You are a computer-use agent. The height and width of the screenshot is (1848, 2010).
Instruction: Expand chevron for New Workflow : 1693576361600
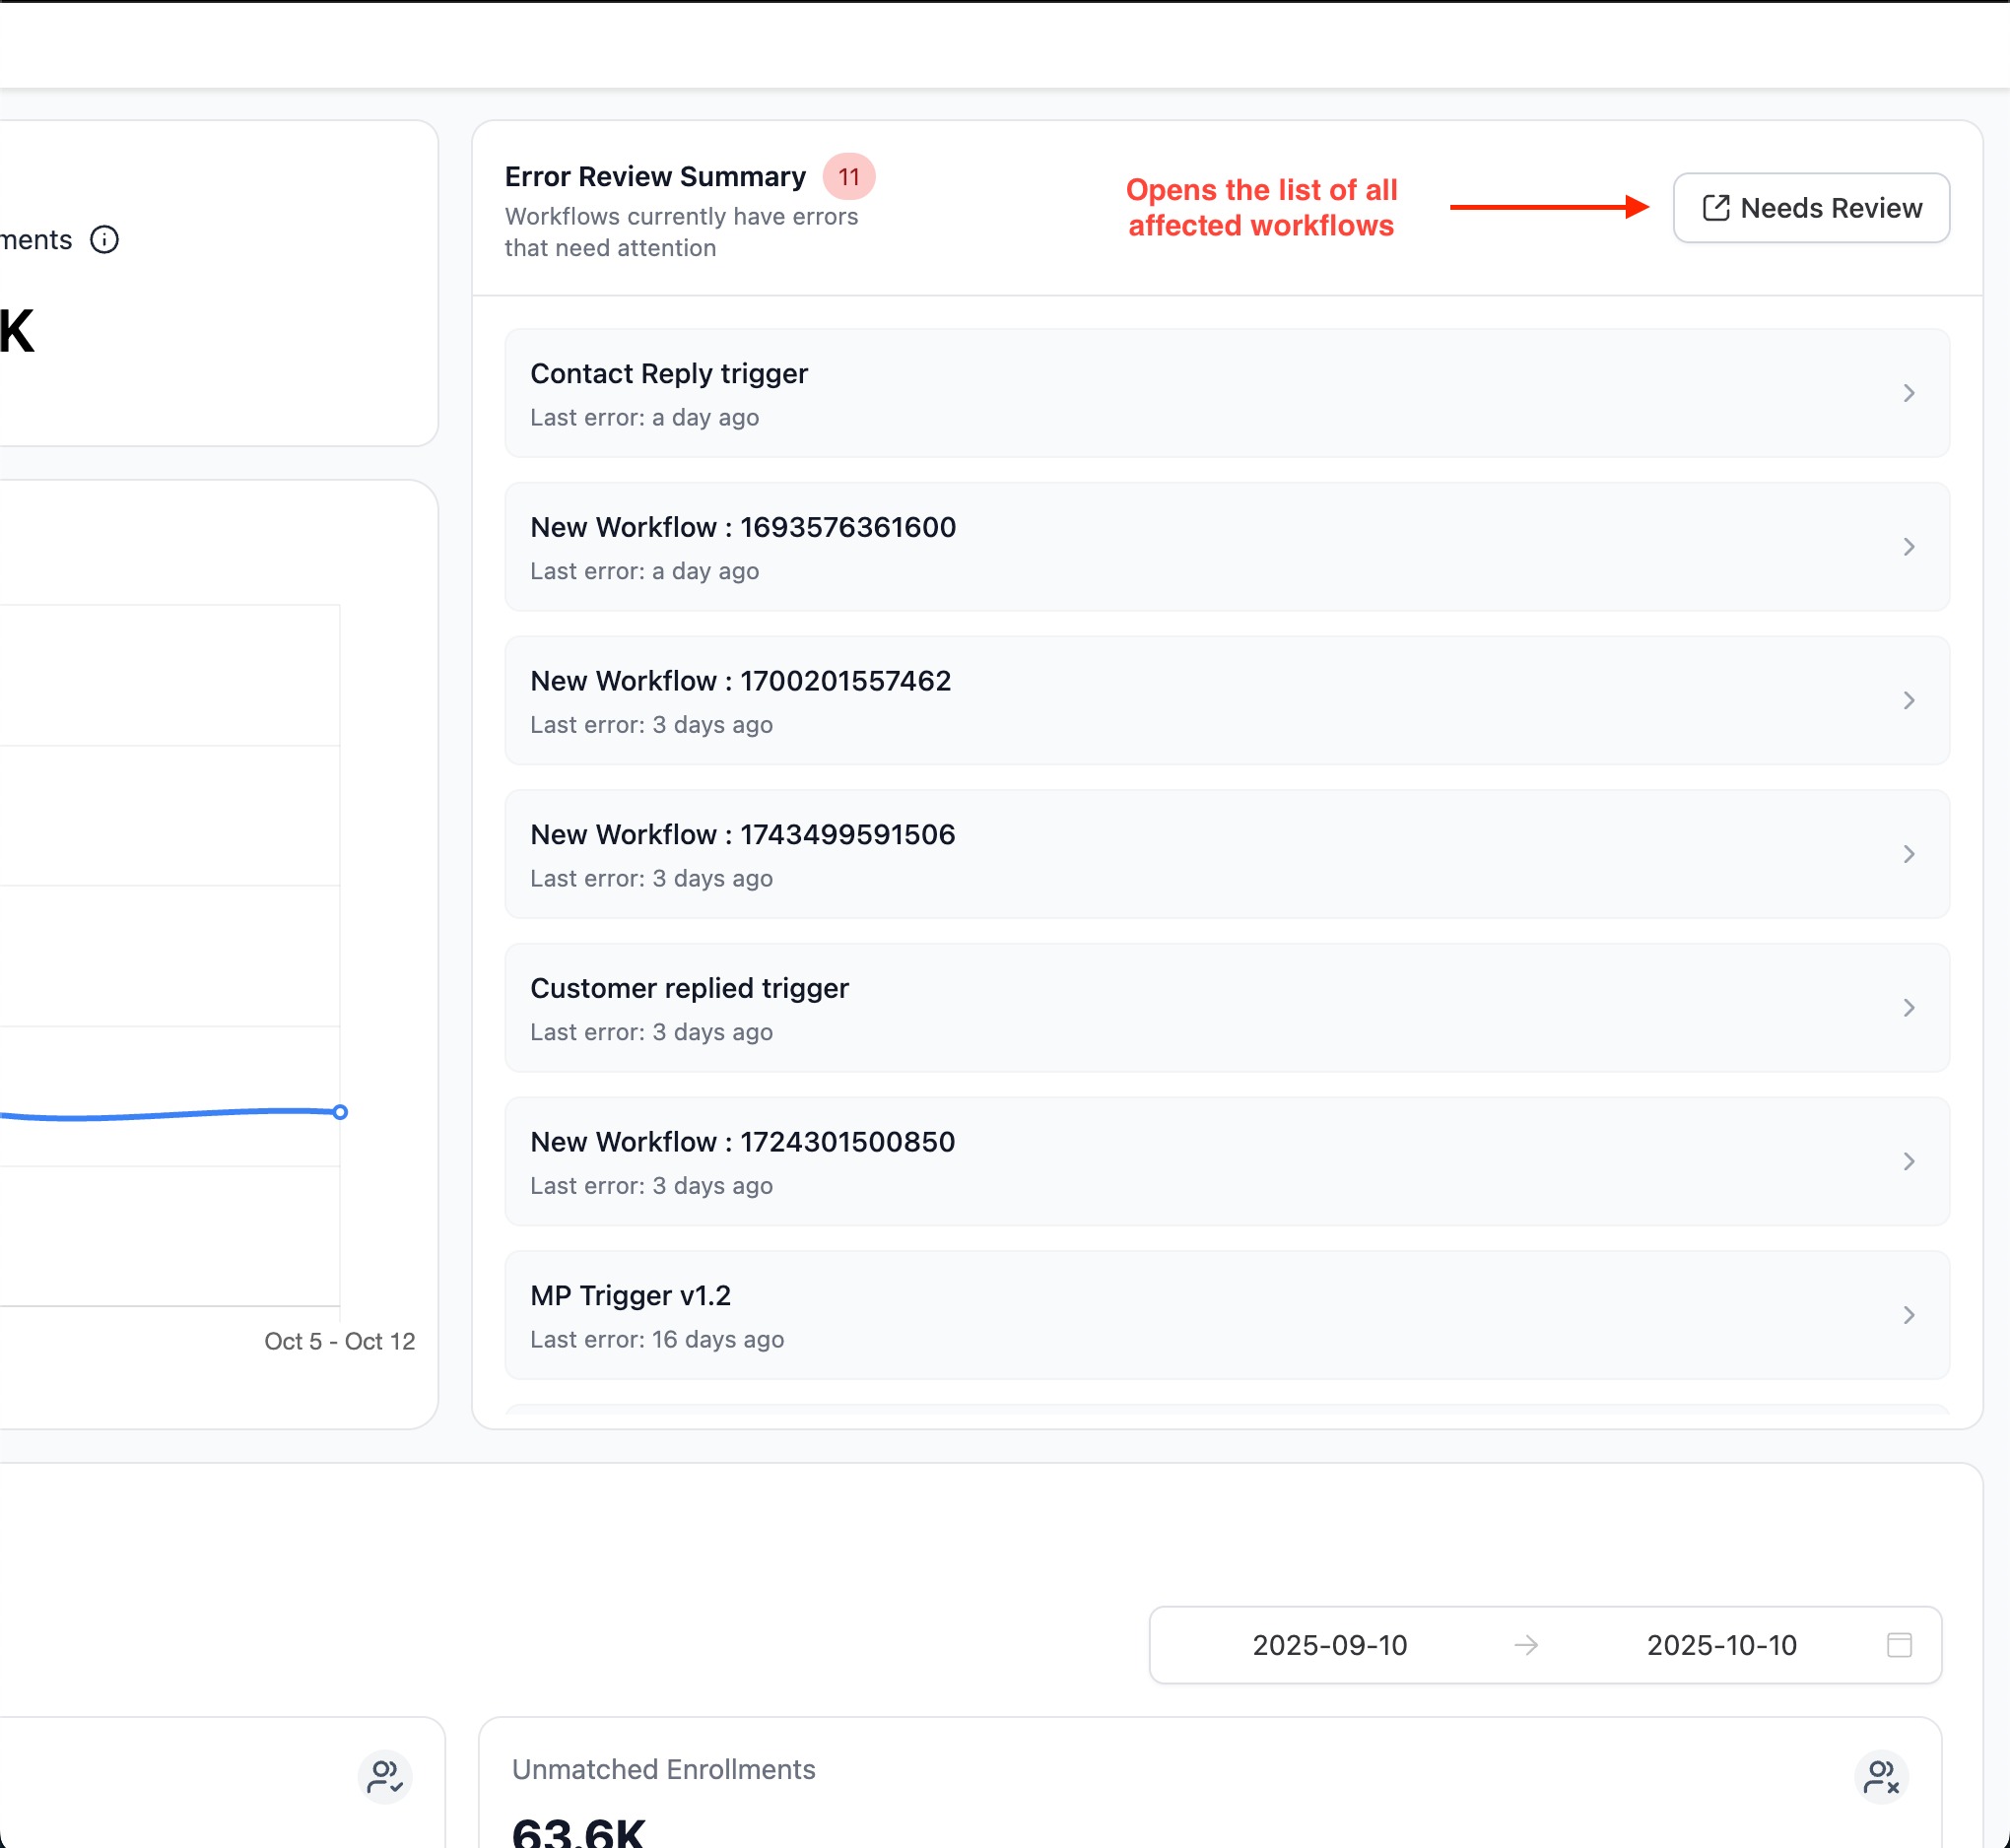tap(1908, 547)
